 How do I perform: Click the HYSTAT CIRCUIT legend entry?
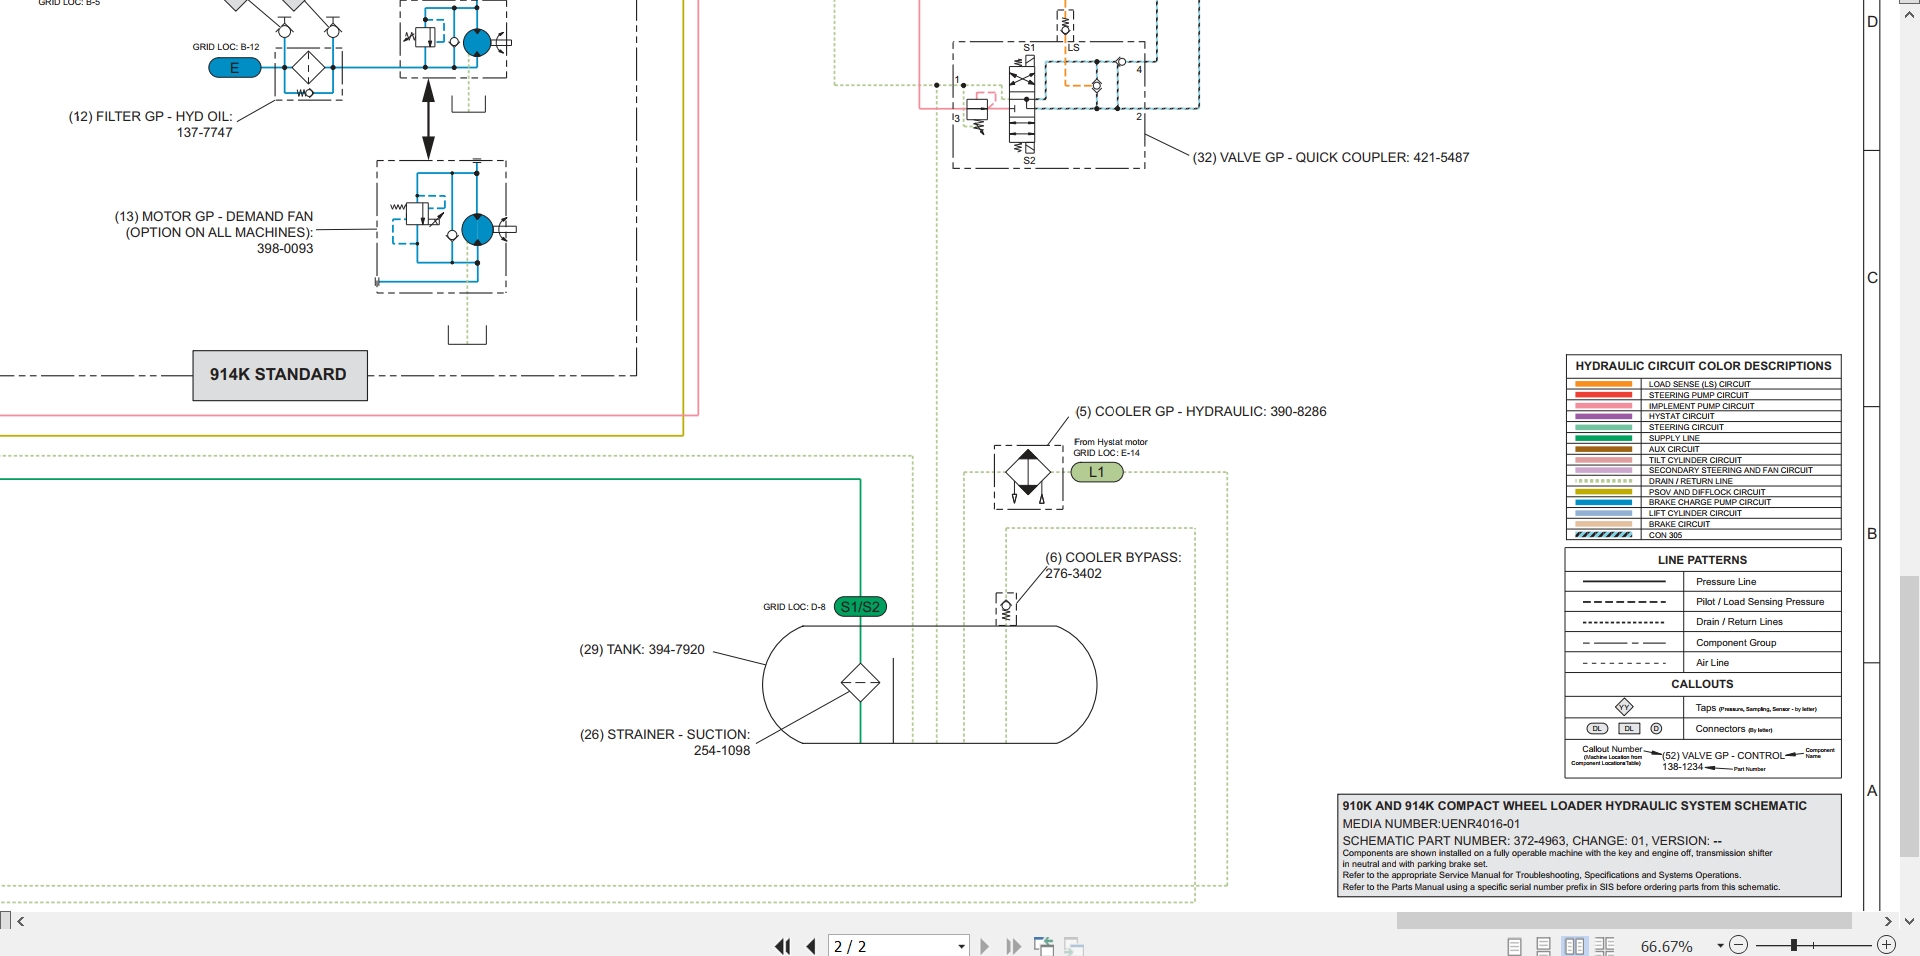1681,416
